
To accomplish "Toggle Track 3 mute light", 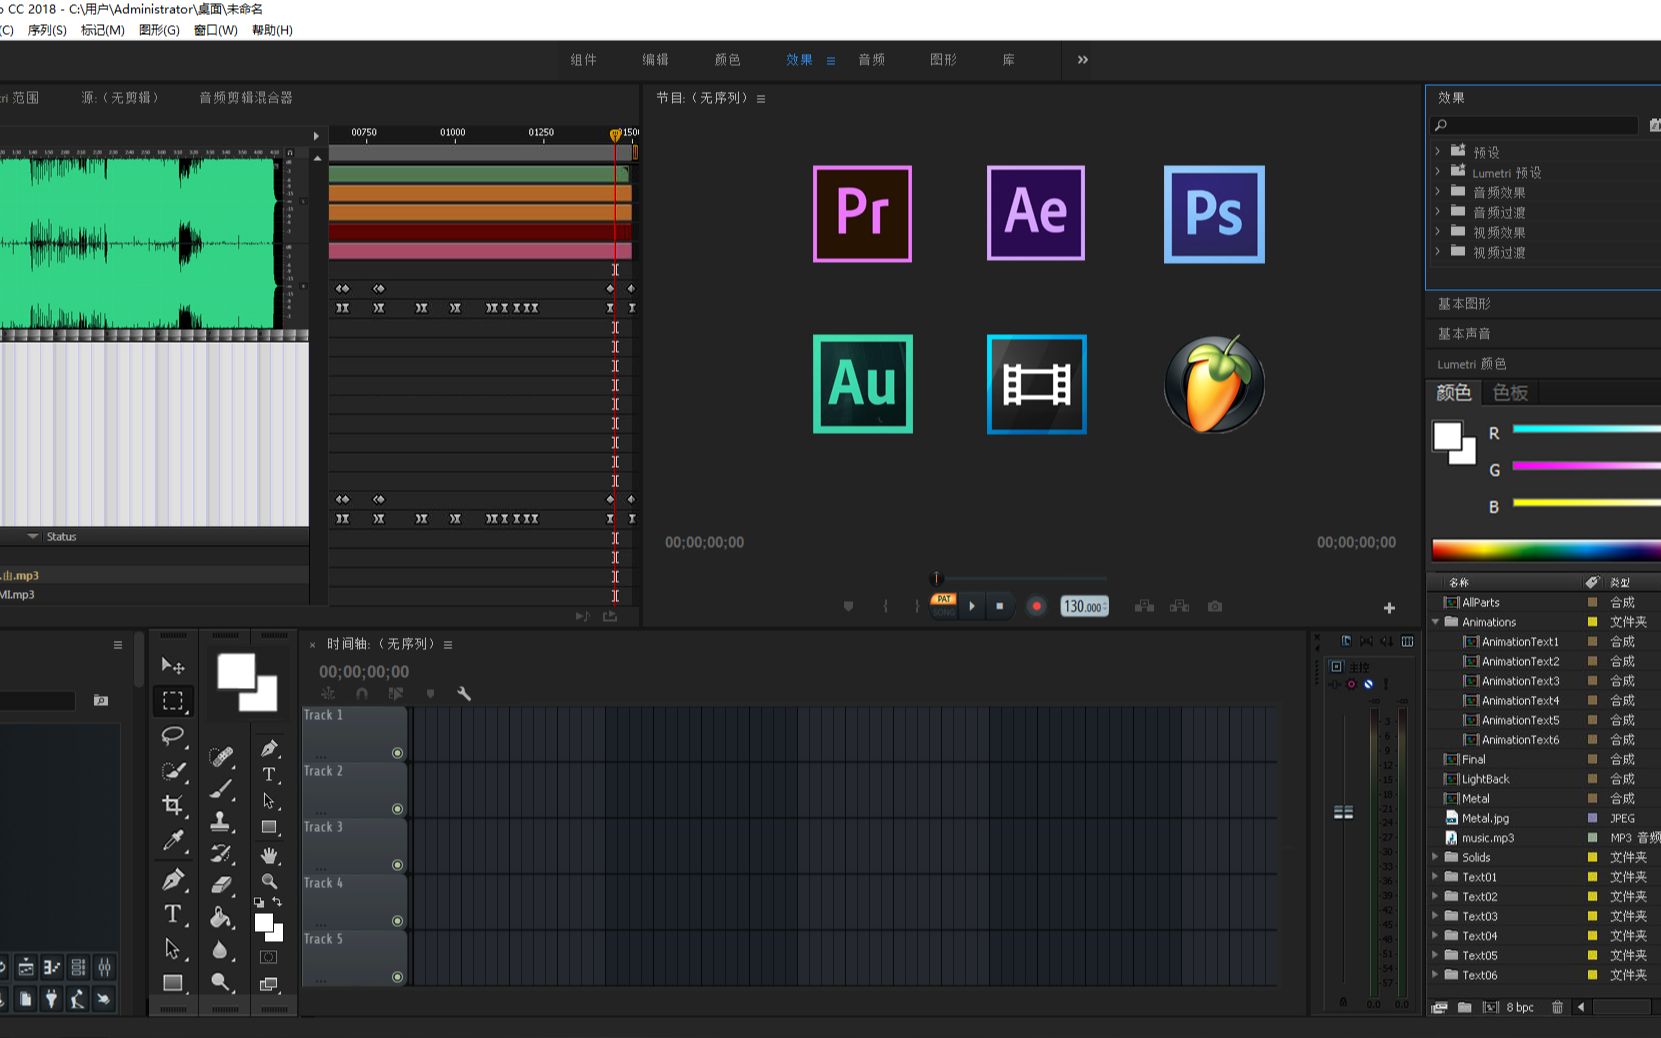I will coord(397,865).
